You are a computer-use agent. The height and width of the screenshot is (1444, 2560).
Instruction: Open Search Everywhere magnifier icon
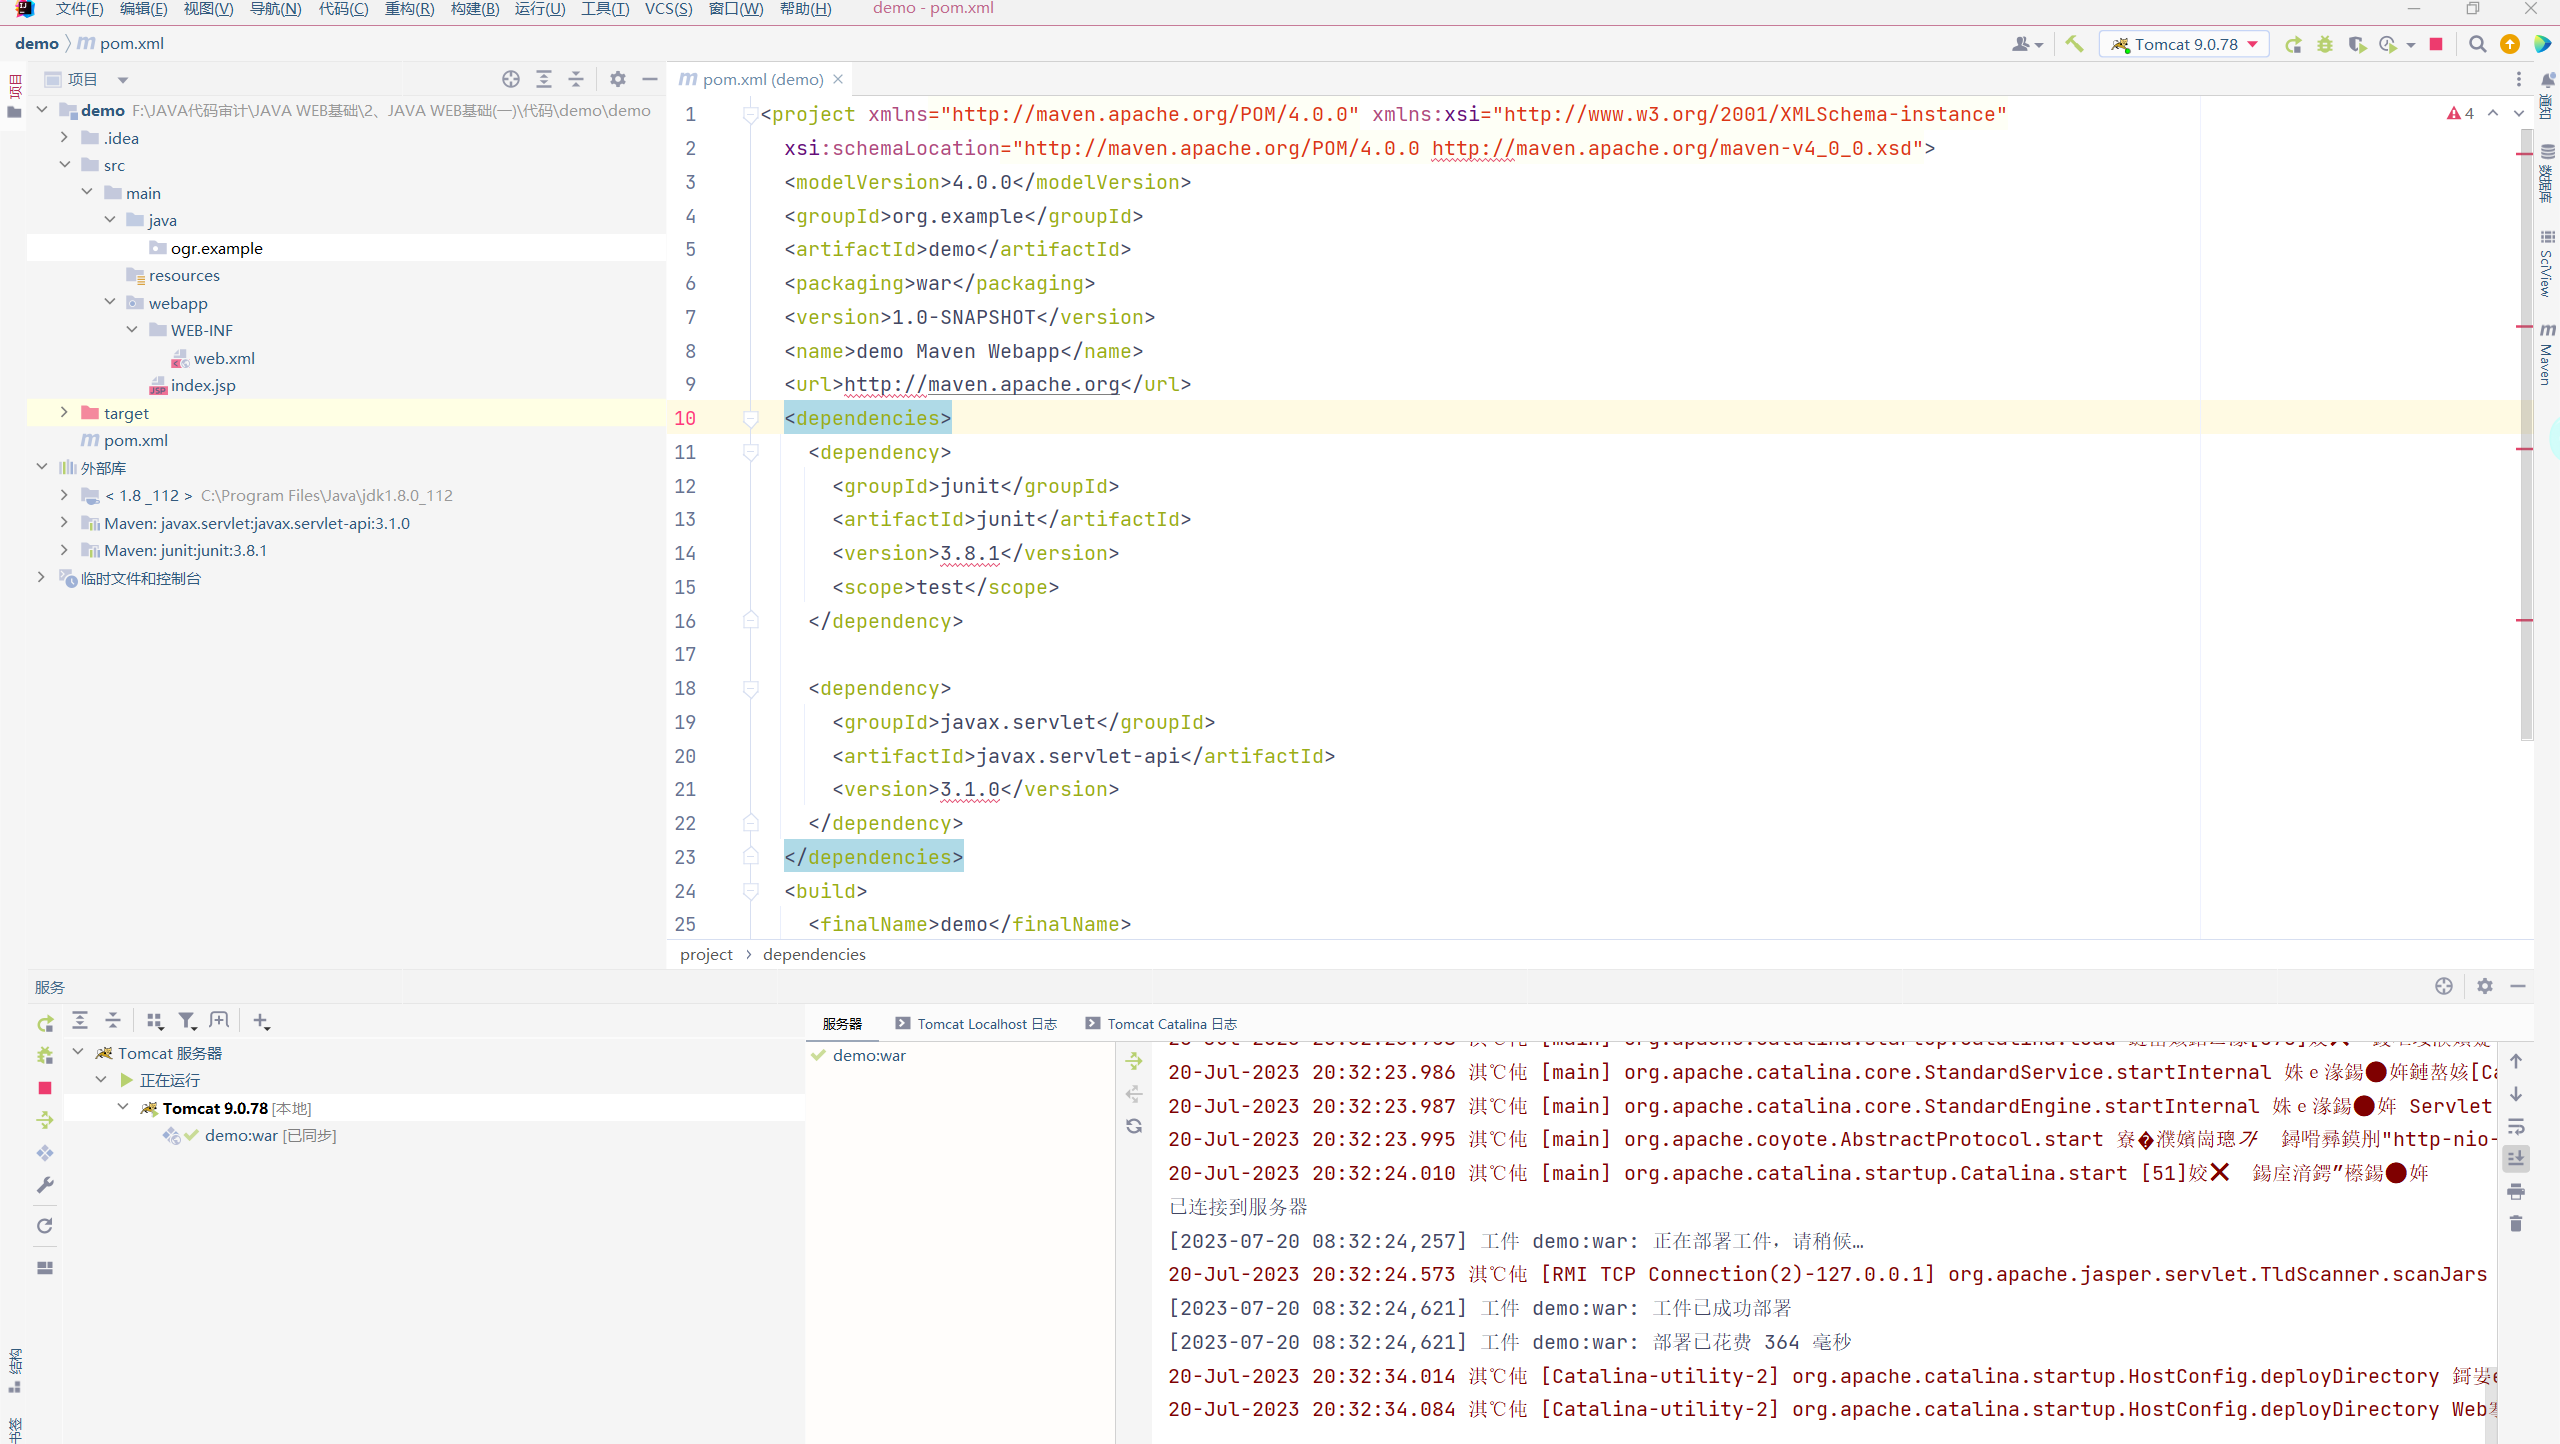2478,44
